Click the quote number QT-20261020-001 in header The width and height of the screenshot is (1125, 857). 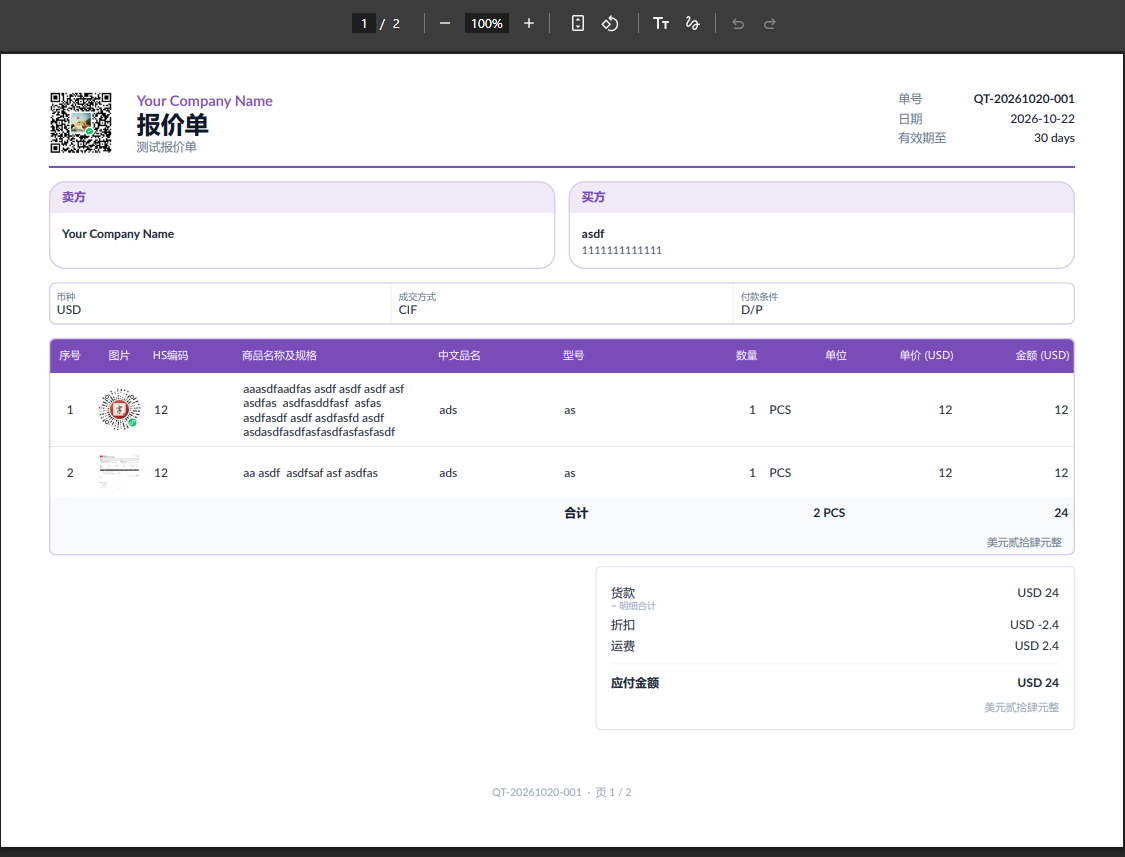[1024, 99]
